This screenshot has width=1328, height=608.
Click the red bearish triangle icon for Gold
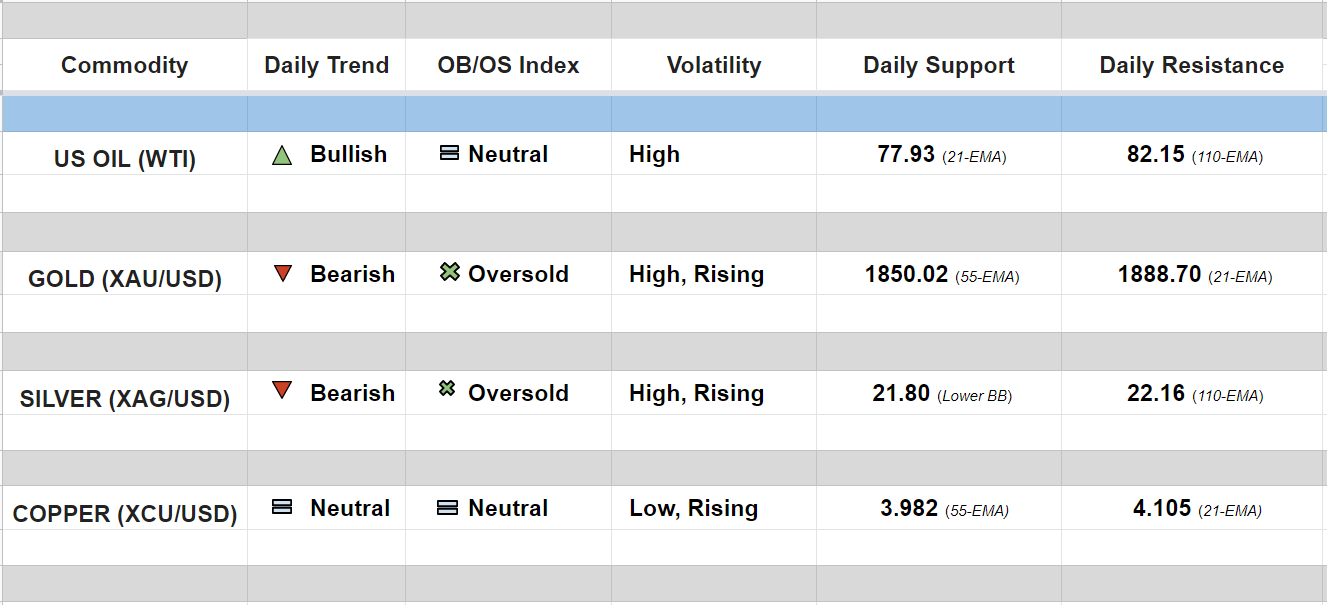click(282, 273)
